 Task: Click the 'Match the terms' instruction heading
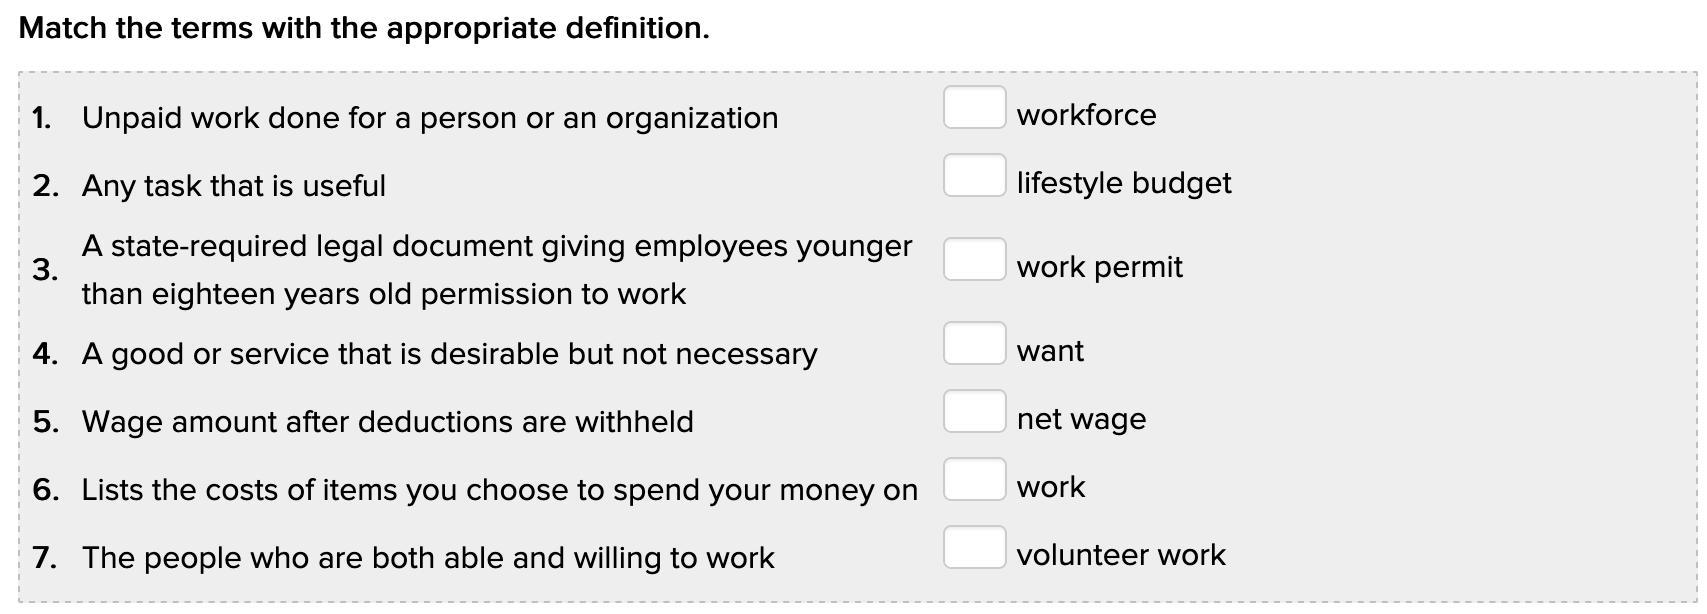point(364,28)
